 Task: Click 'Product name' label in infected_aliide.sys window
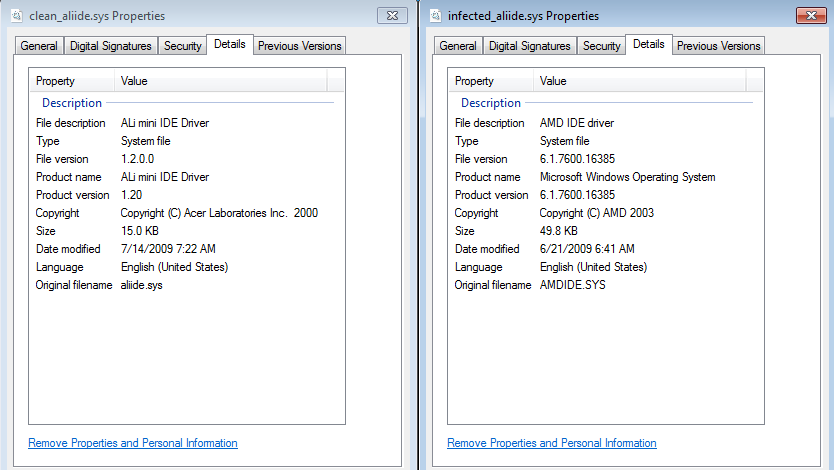[488, 177]
